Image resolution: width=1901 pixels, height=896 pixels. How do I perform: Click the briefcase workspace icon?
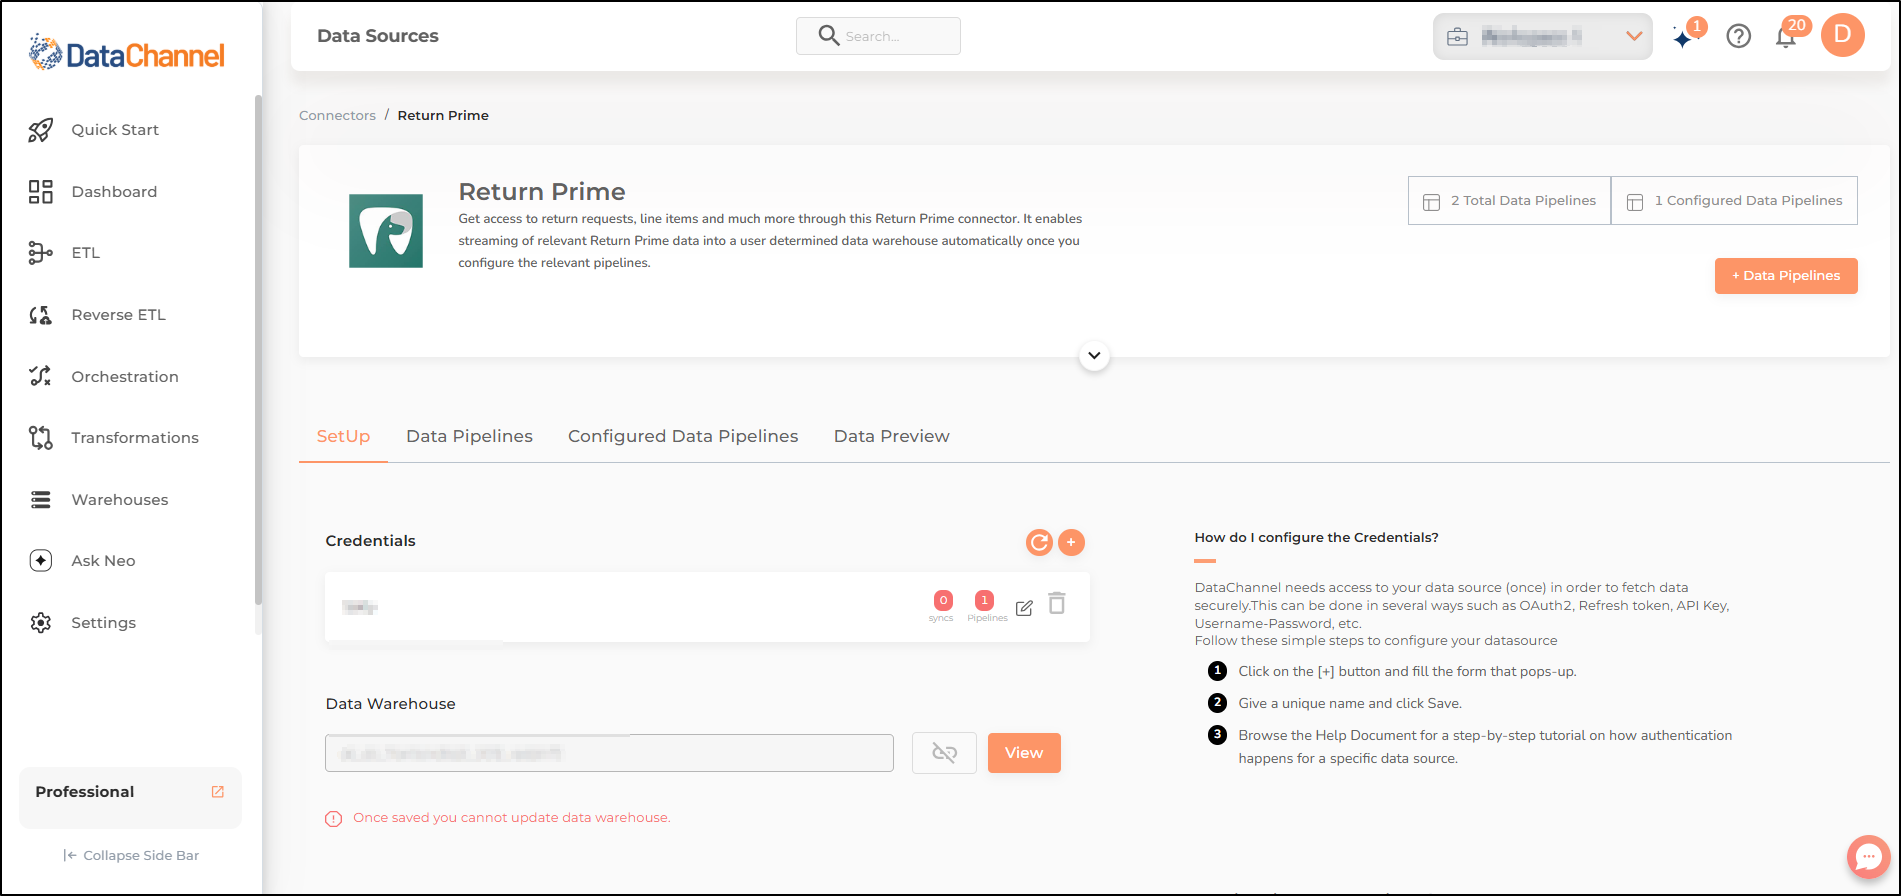pyautogui.click(x=1458, y=37)
